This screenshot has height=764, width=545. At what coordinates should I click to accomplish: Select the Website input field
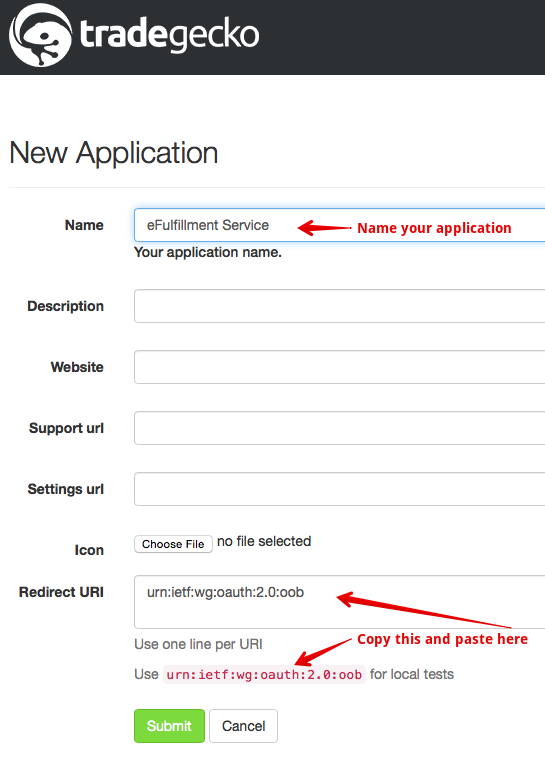coord(339,367)
